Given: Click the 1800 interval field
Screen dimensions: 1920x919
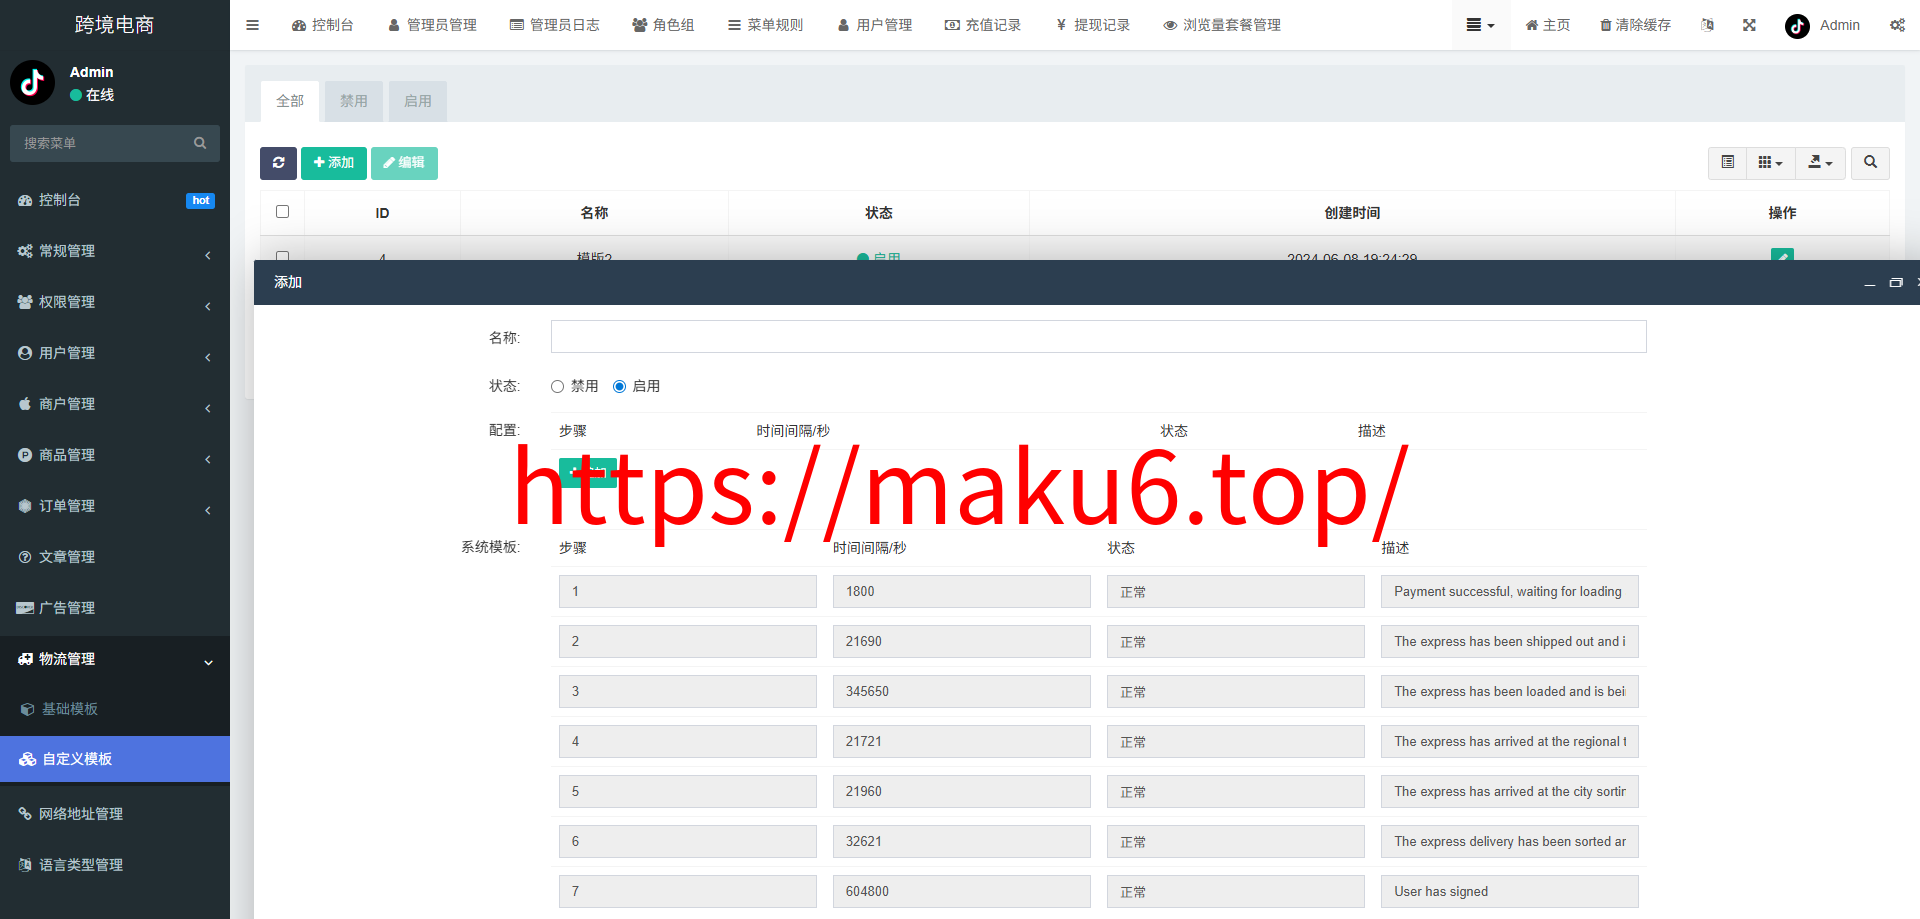Looking at the screenshot, I should pos(961,592).
